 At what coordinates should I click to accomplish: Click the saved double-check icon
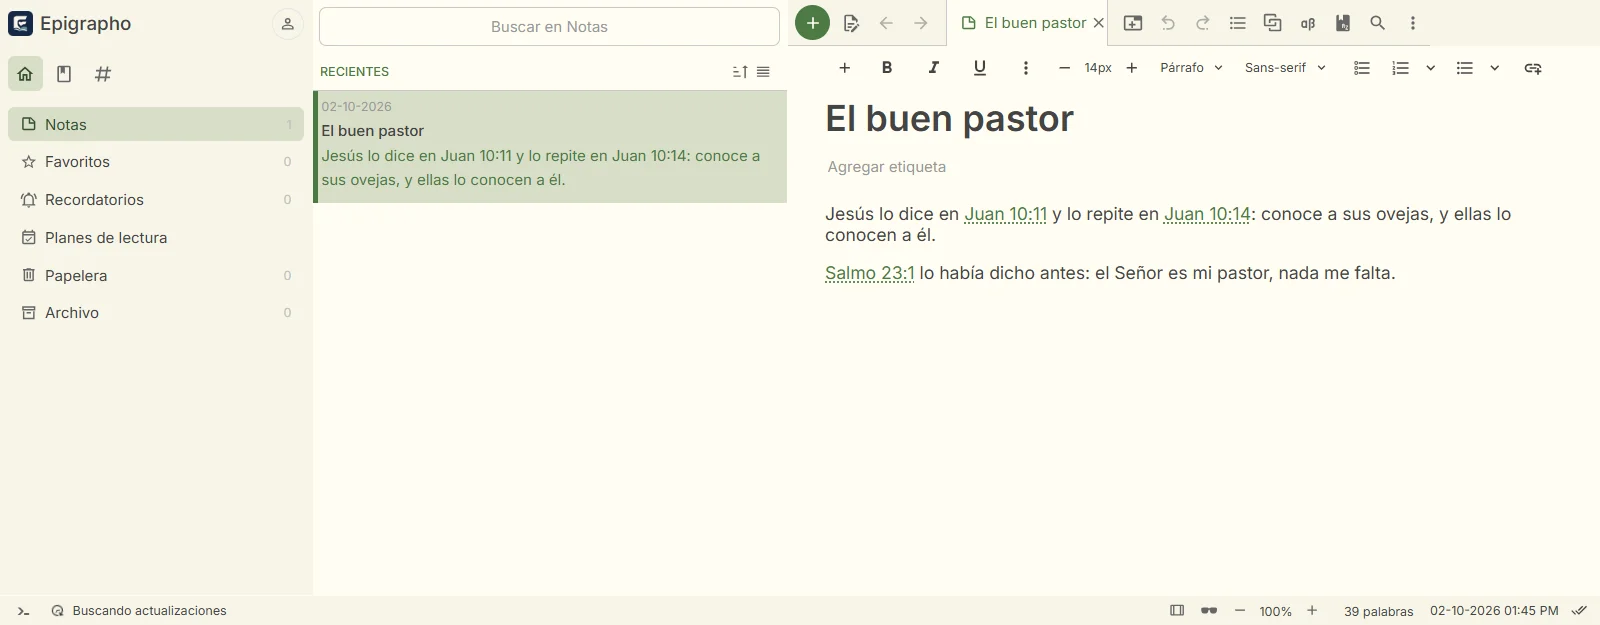coord(1579,610)
